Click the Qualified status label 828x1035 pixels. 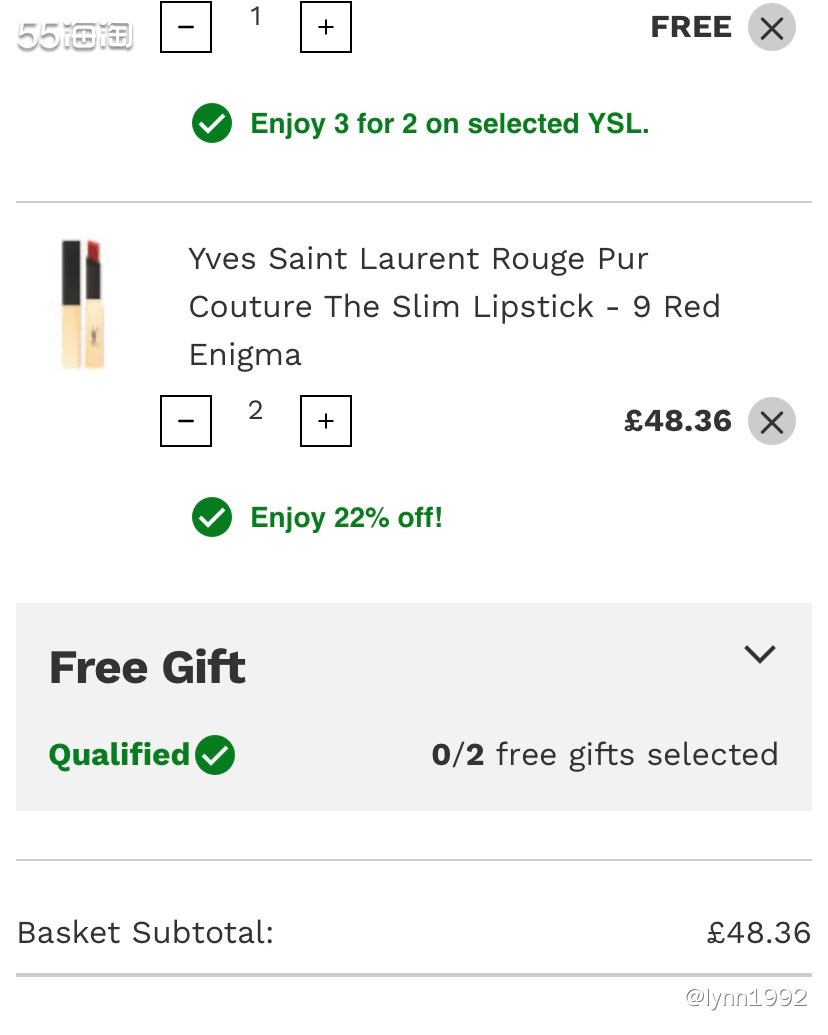[119, 755]
